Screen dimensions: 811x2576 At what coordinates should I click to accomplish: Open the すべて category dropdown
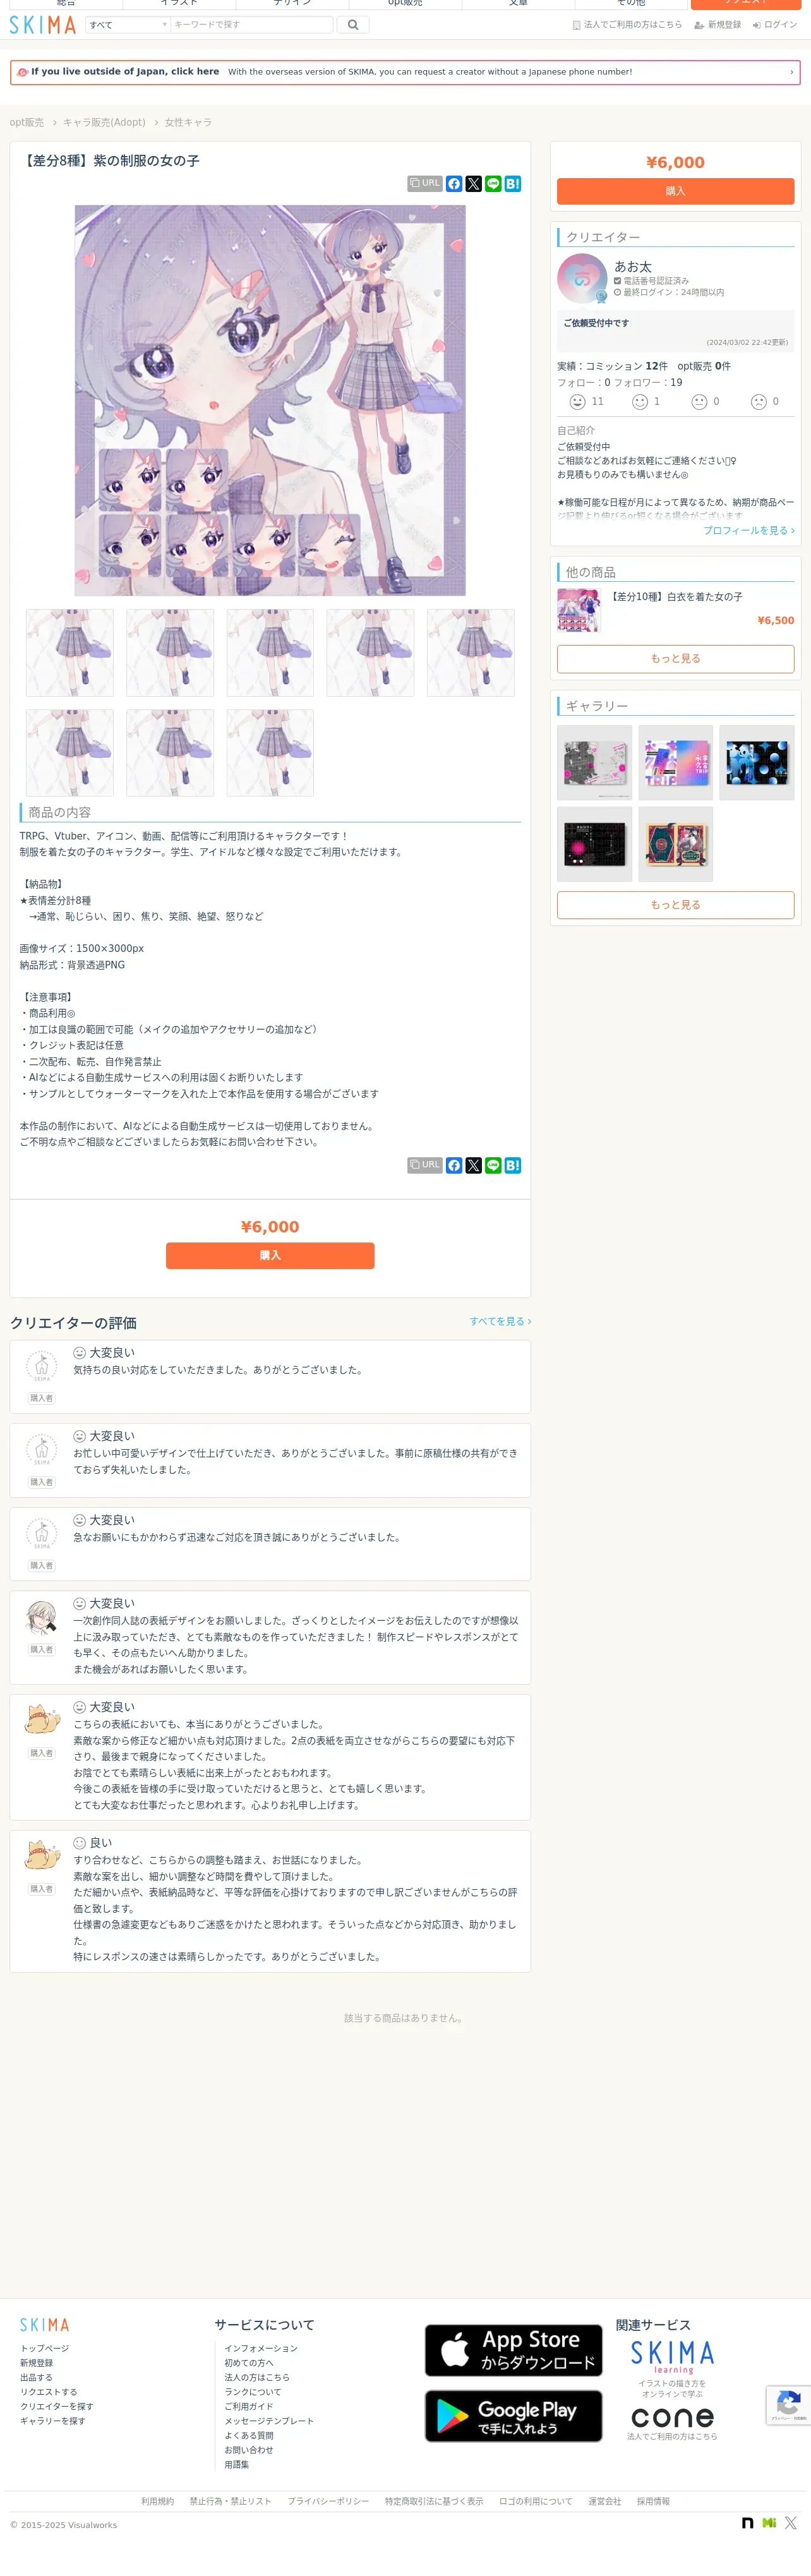coord(127,25)
